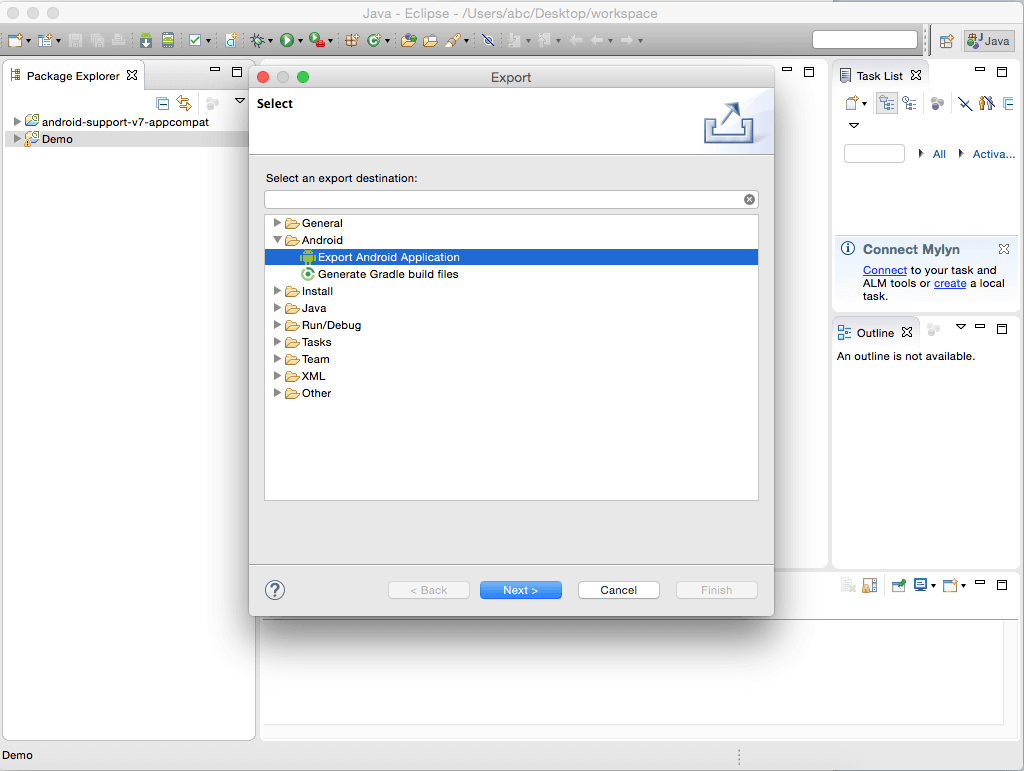Screen dimensions: 1024x771
Task: Select android-support-v7-appcompat project
Action: click(x=125, y=122)
